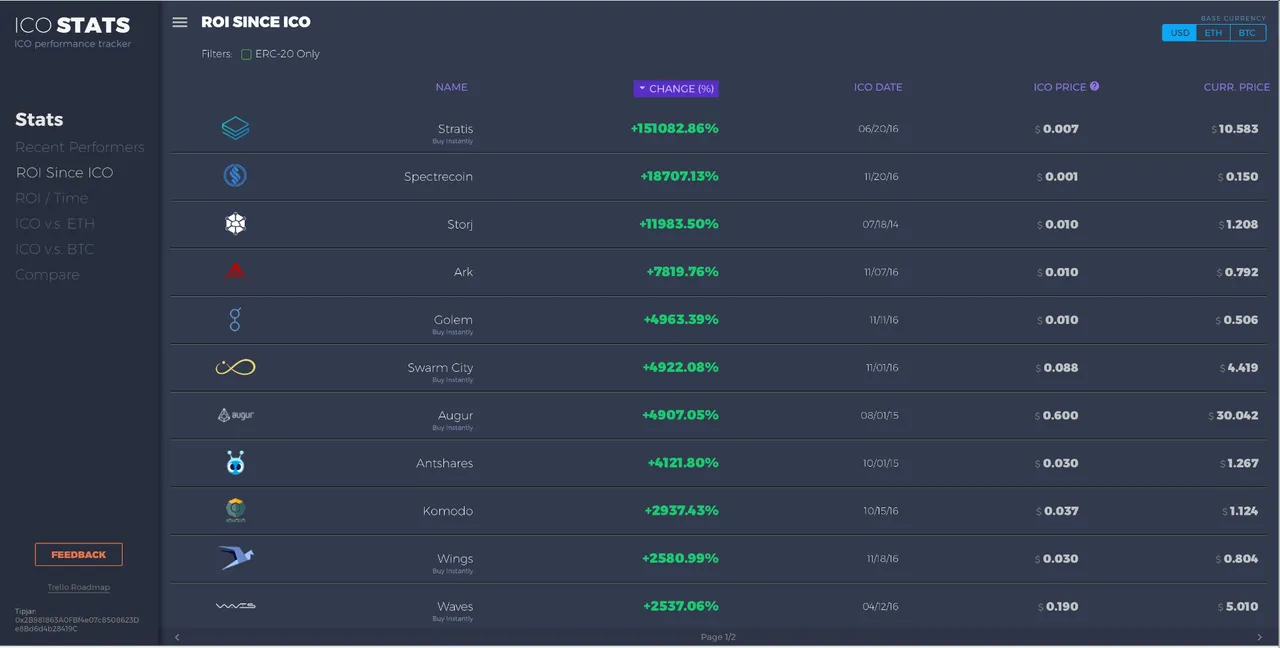Open ICO v.s. BTC in sidebar
Screen dimensions: 1280x648
click(x=54, y=249)
